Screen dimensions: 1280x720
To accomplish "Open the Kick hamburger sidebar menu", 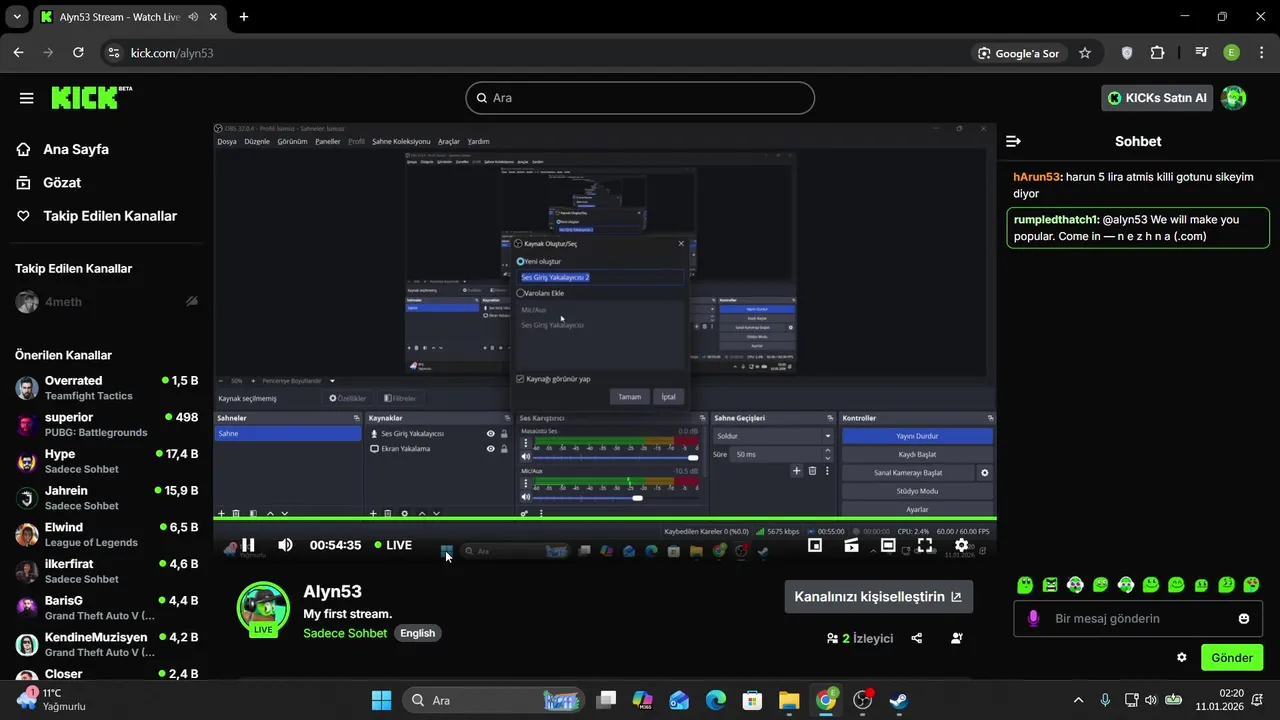I will pyautogui.click(x=27, y=98).
